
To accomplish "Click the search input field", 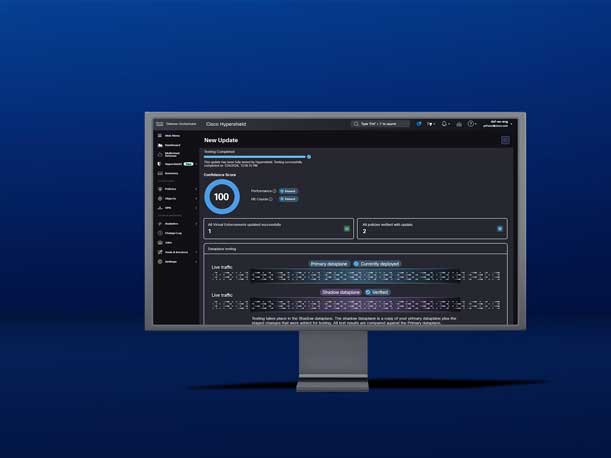I will 380,124.
